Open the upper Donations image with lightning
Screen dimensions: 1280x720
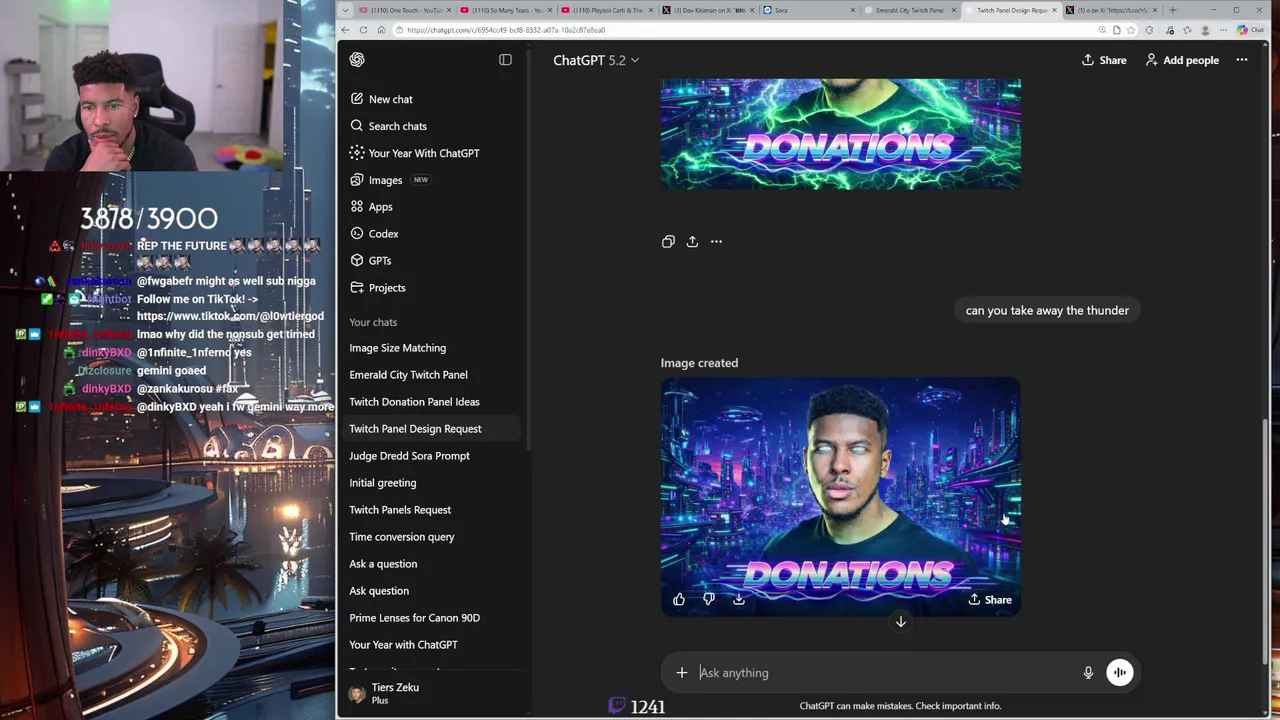(841, 134)
